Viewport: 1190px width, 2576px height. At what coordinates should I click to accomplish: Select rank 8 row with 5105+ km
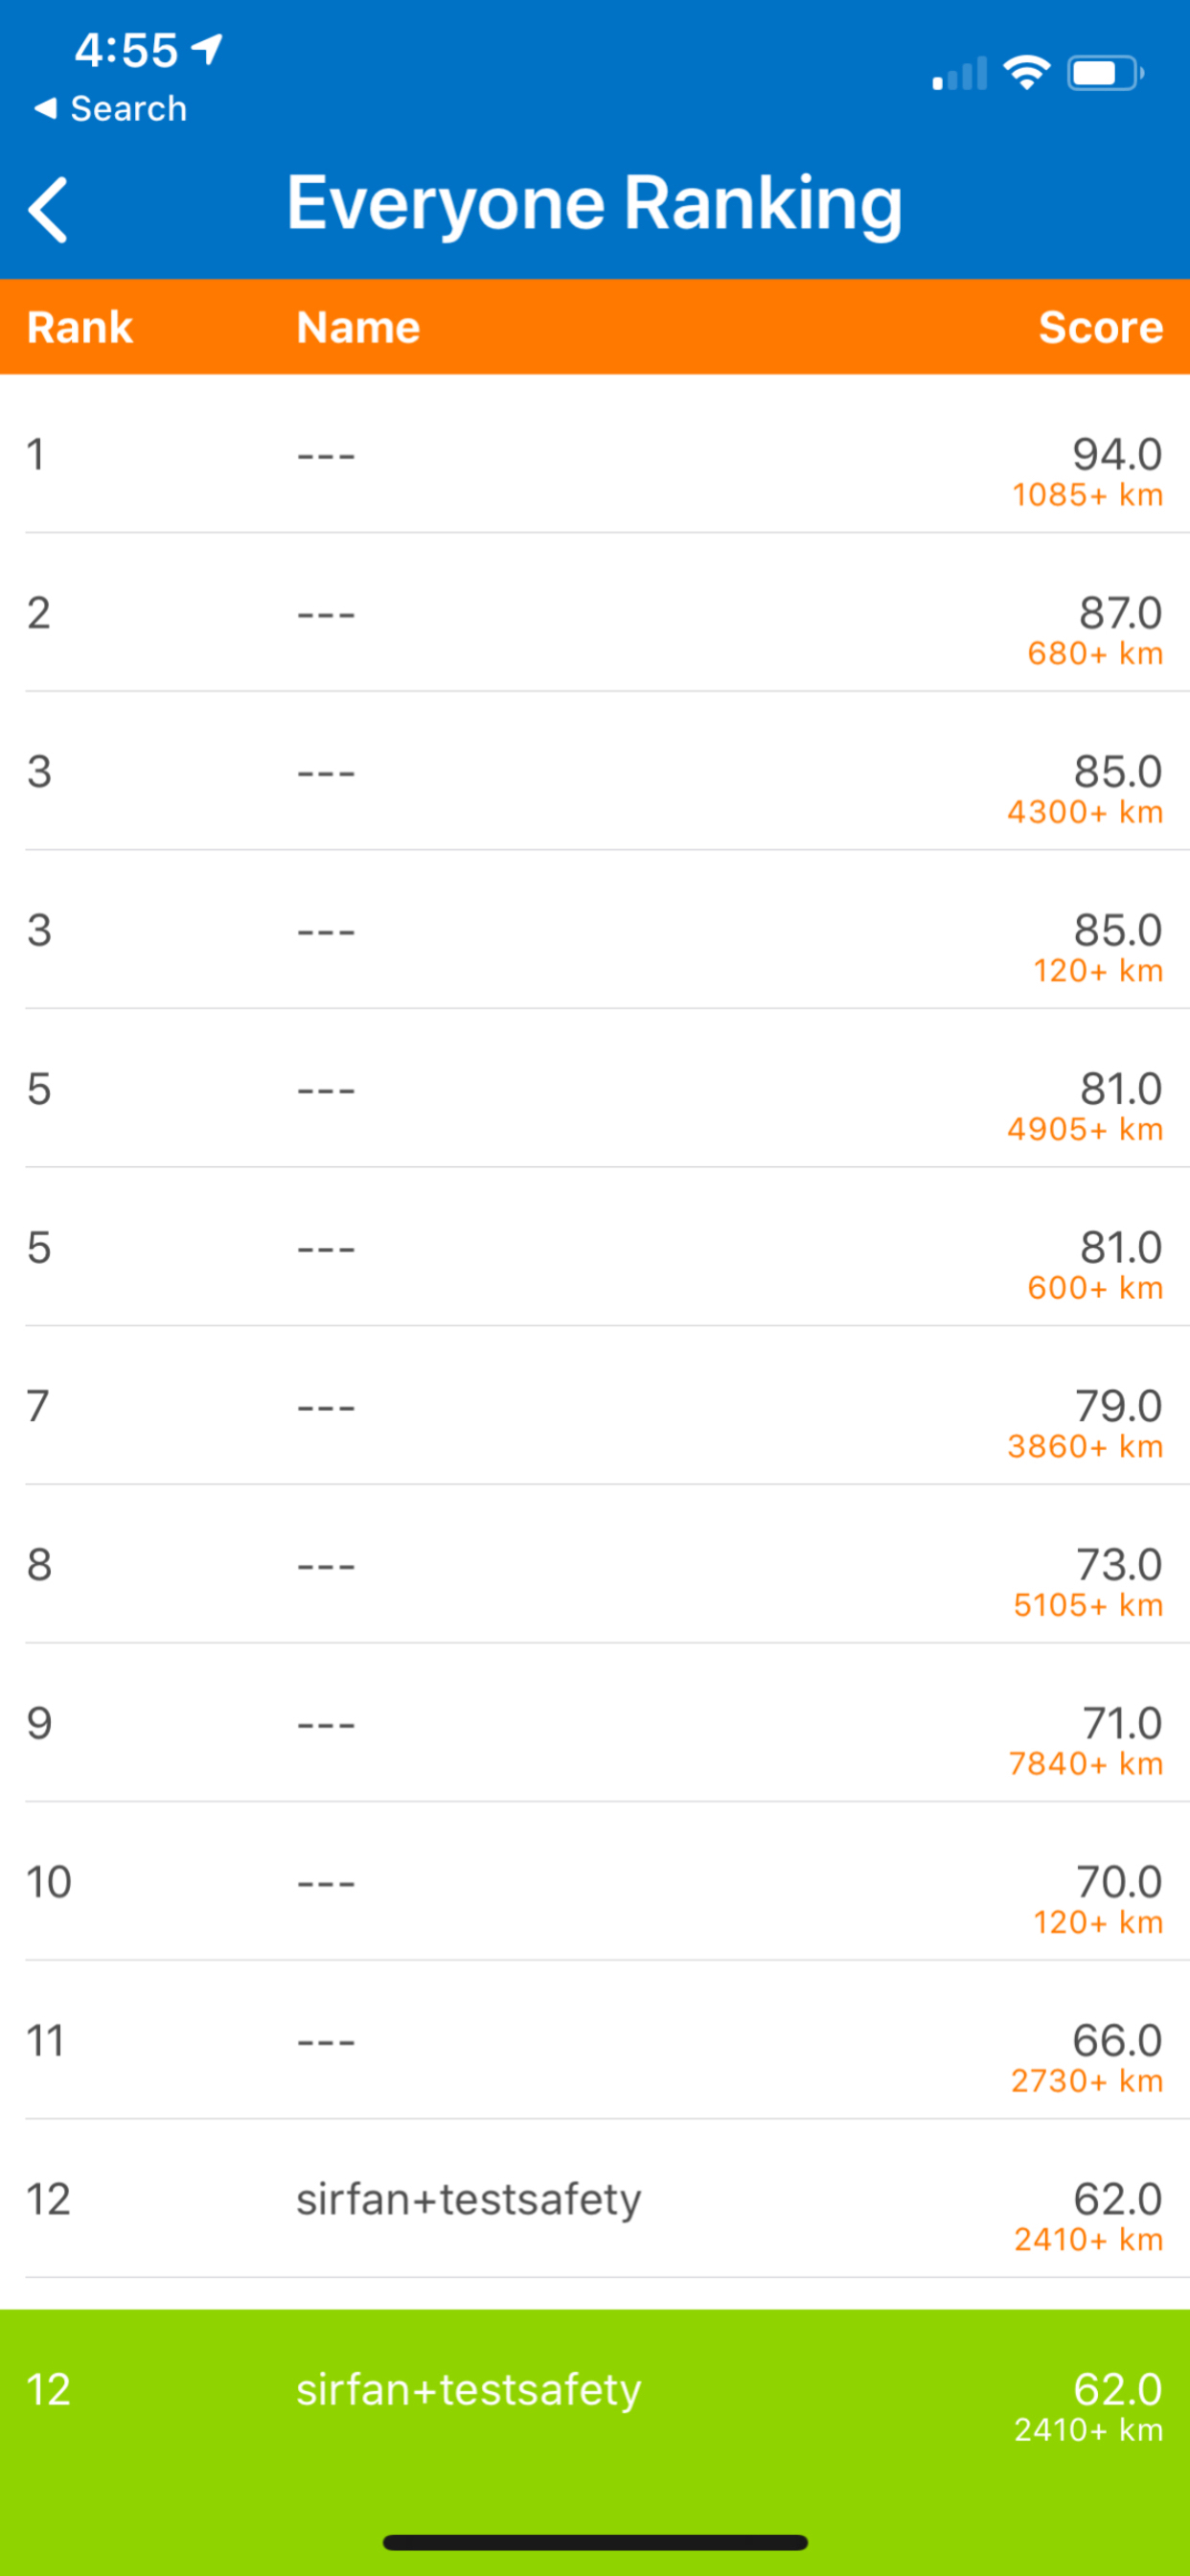(595, 1564)
